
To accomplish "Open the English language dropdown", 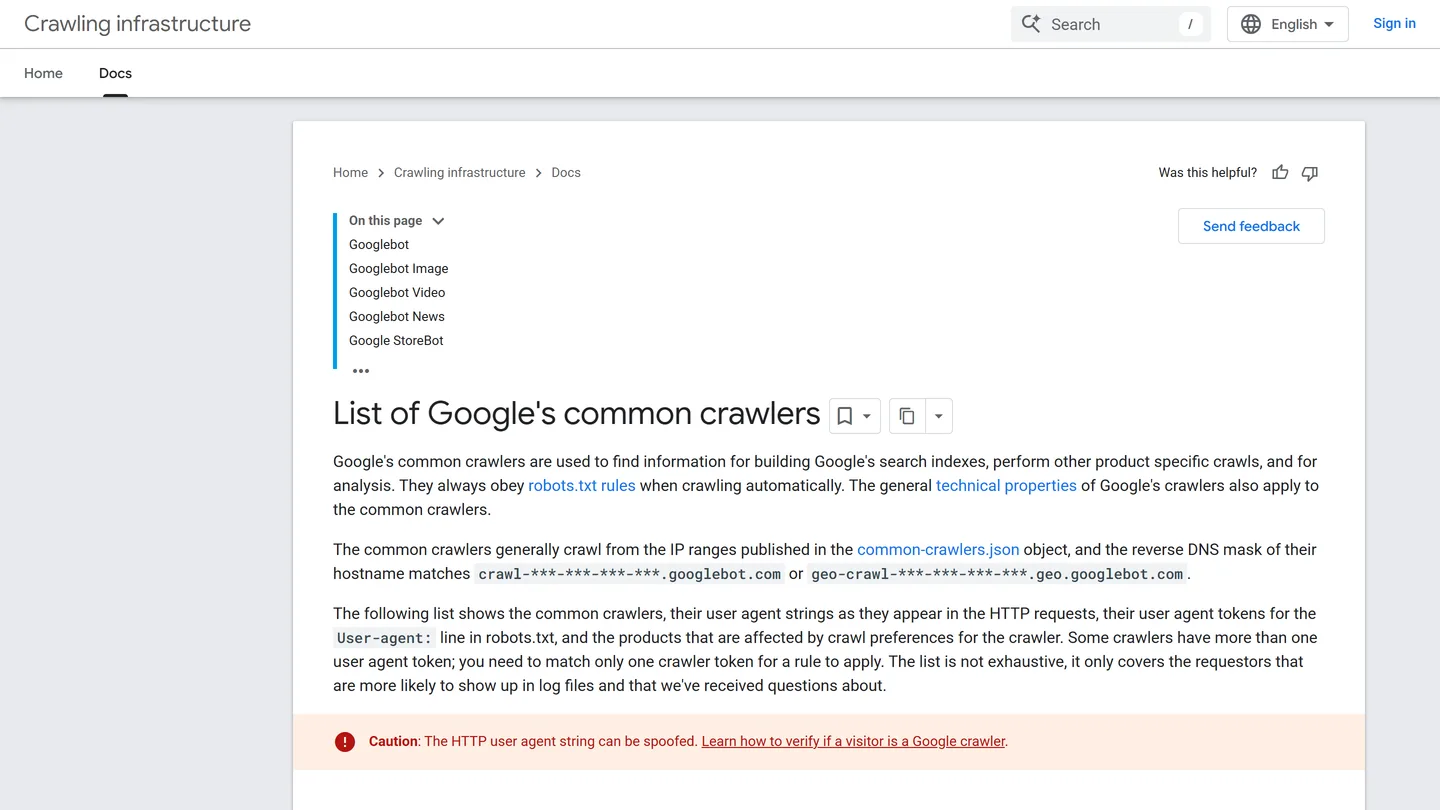I will tap(1288, 24).
